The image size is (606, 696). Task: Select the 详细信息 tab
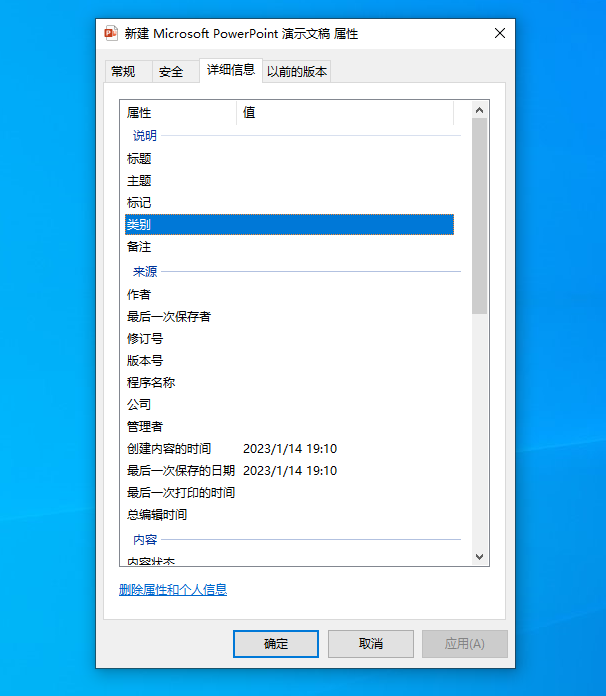point(231,70)
